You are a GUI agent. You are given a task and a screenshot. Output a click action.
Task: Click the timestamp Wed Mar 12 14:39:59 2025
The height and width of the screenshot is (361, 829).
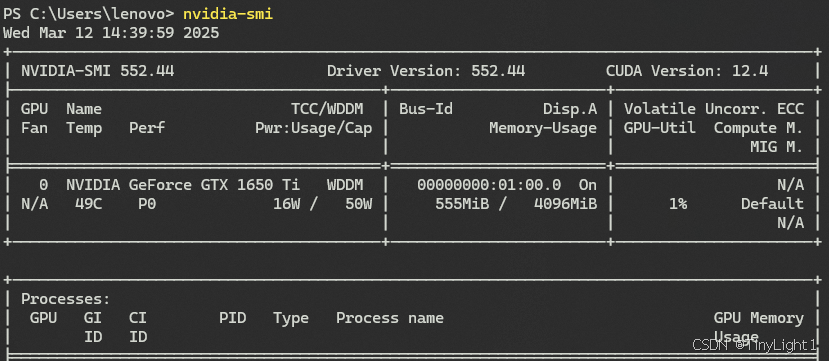click(111, 33)
